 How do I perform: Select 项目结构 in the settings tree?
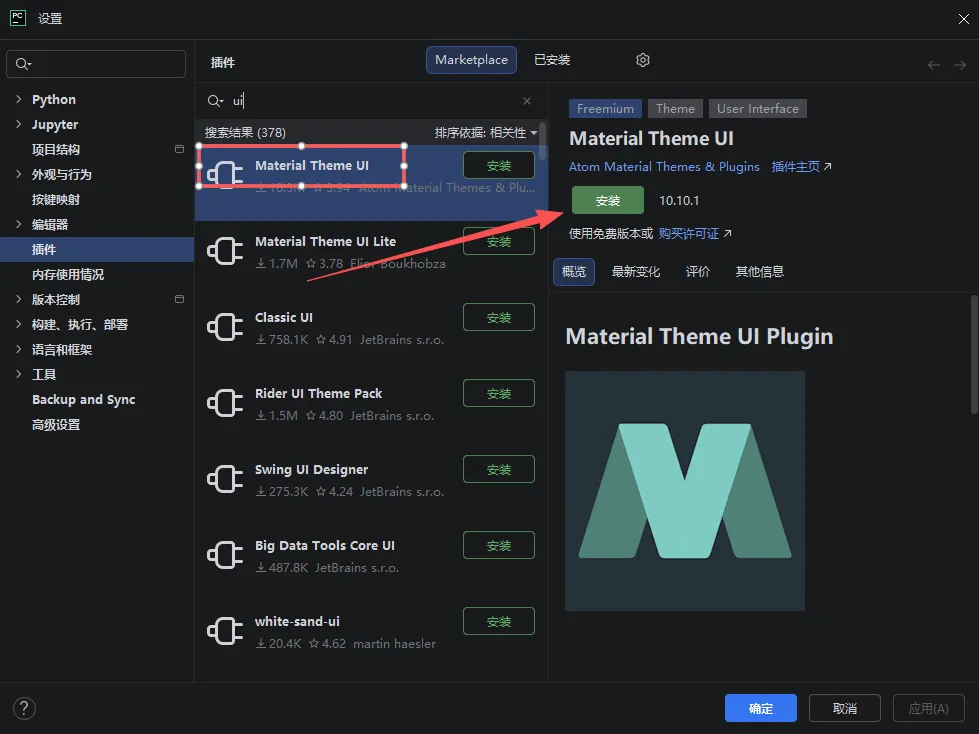click(56, 149)
